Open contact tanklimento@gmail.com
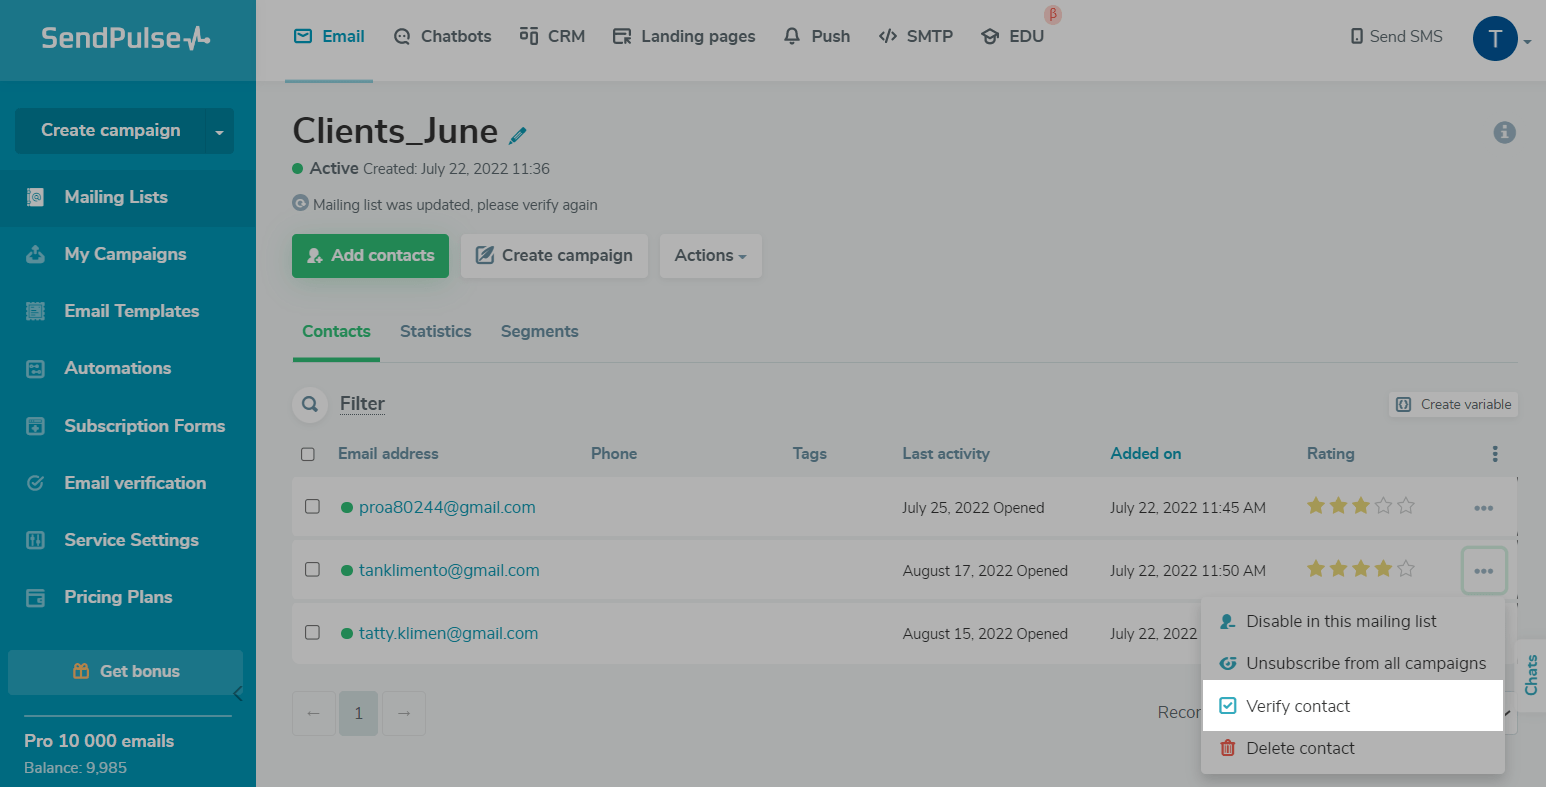Viewport: 1546px width, 787px height. point(449,571)
